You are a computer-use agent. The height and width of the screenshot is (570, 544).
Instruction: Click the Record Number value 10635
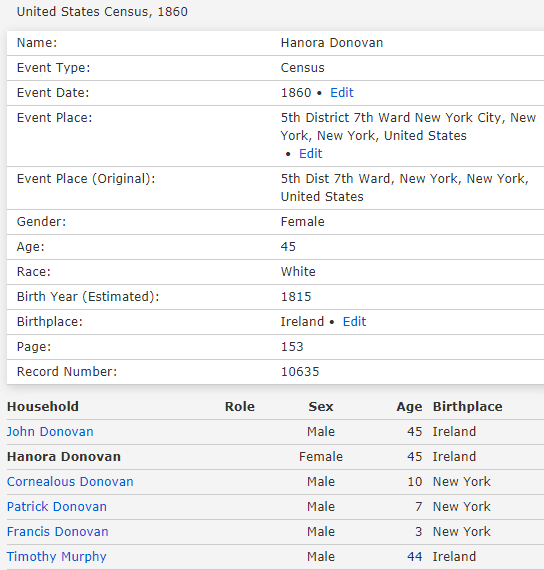tap(300, 372)
